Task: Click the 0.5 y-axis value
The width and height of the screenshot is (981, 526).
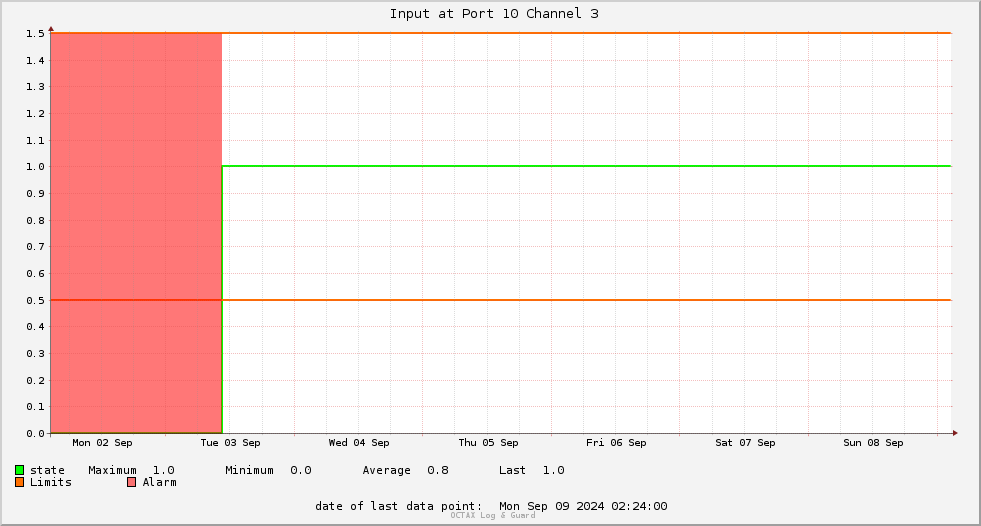Action: pos(35,300)
